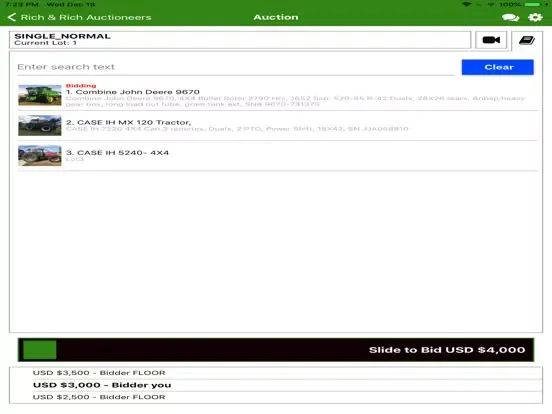Screen dimensions: 552x414
Task: Open the CASE IH 5240 thumbnail
Action: point(40,156)
